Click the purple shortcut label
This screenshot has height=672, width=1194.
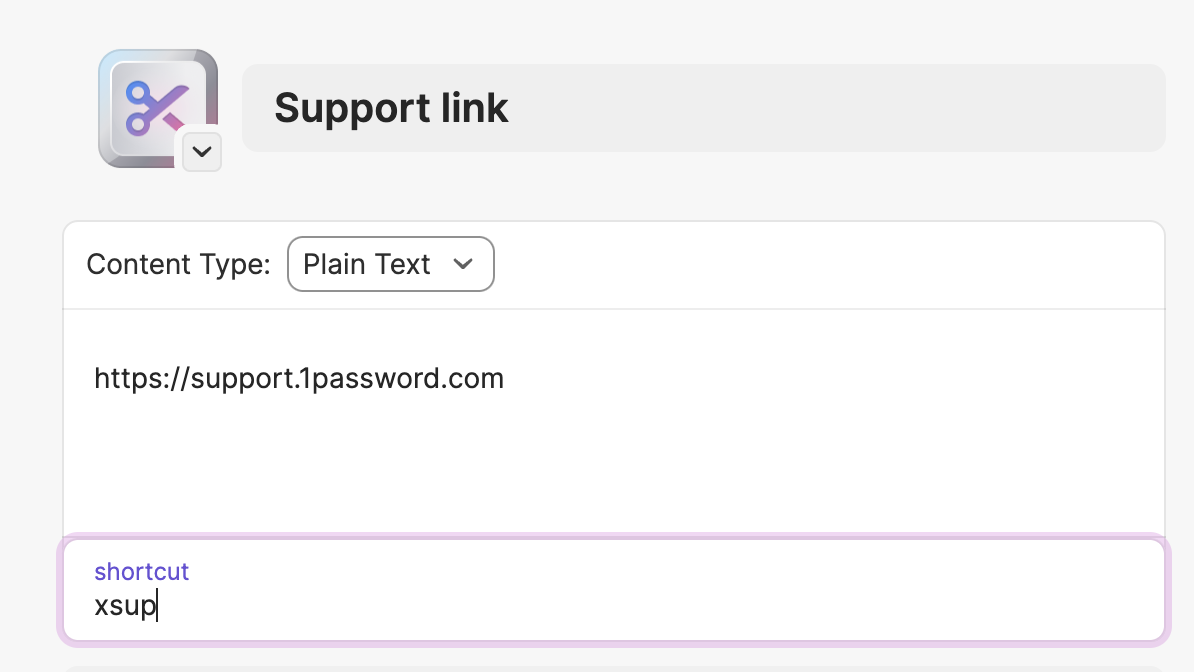[142, 571]
